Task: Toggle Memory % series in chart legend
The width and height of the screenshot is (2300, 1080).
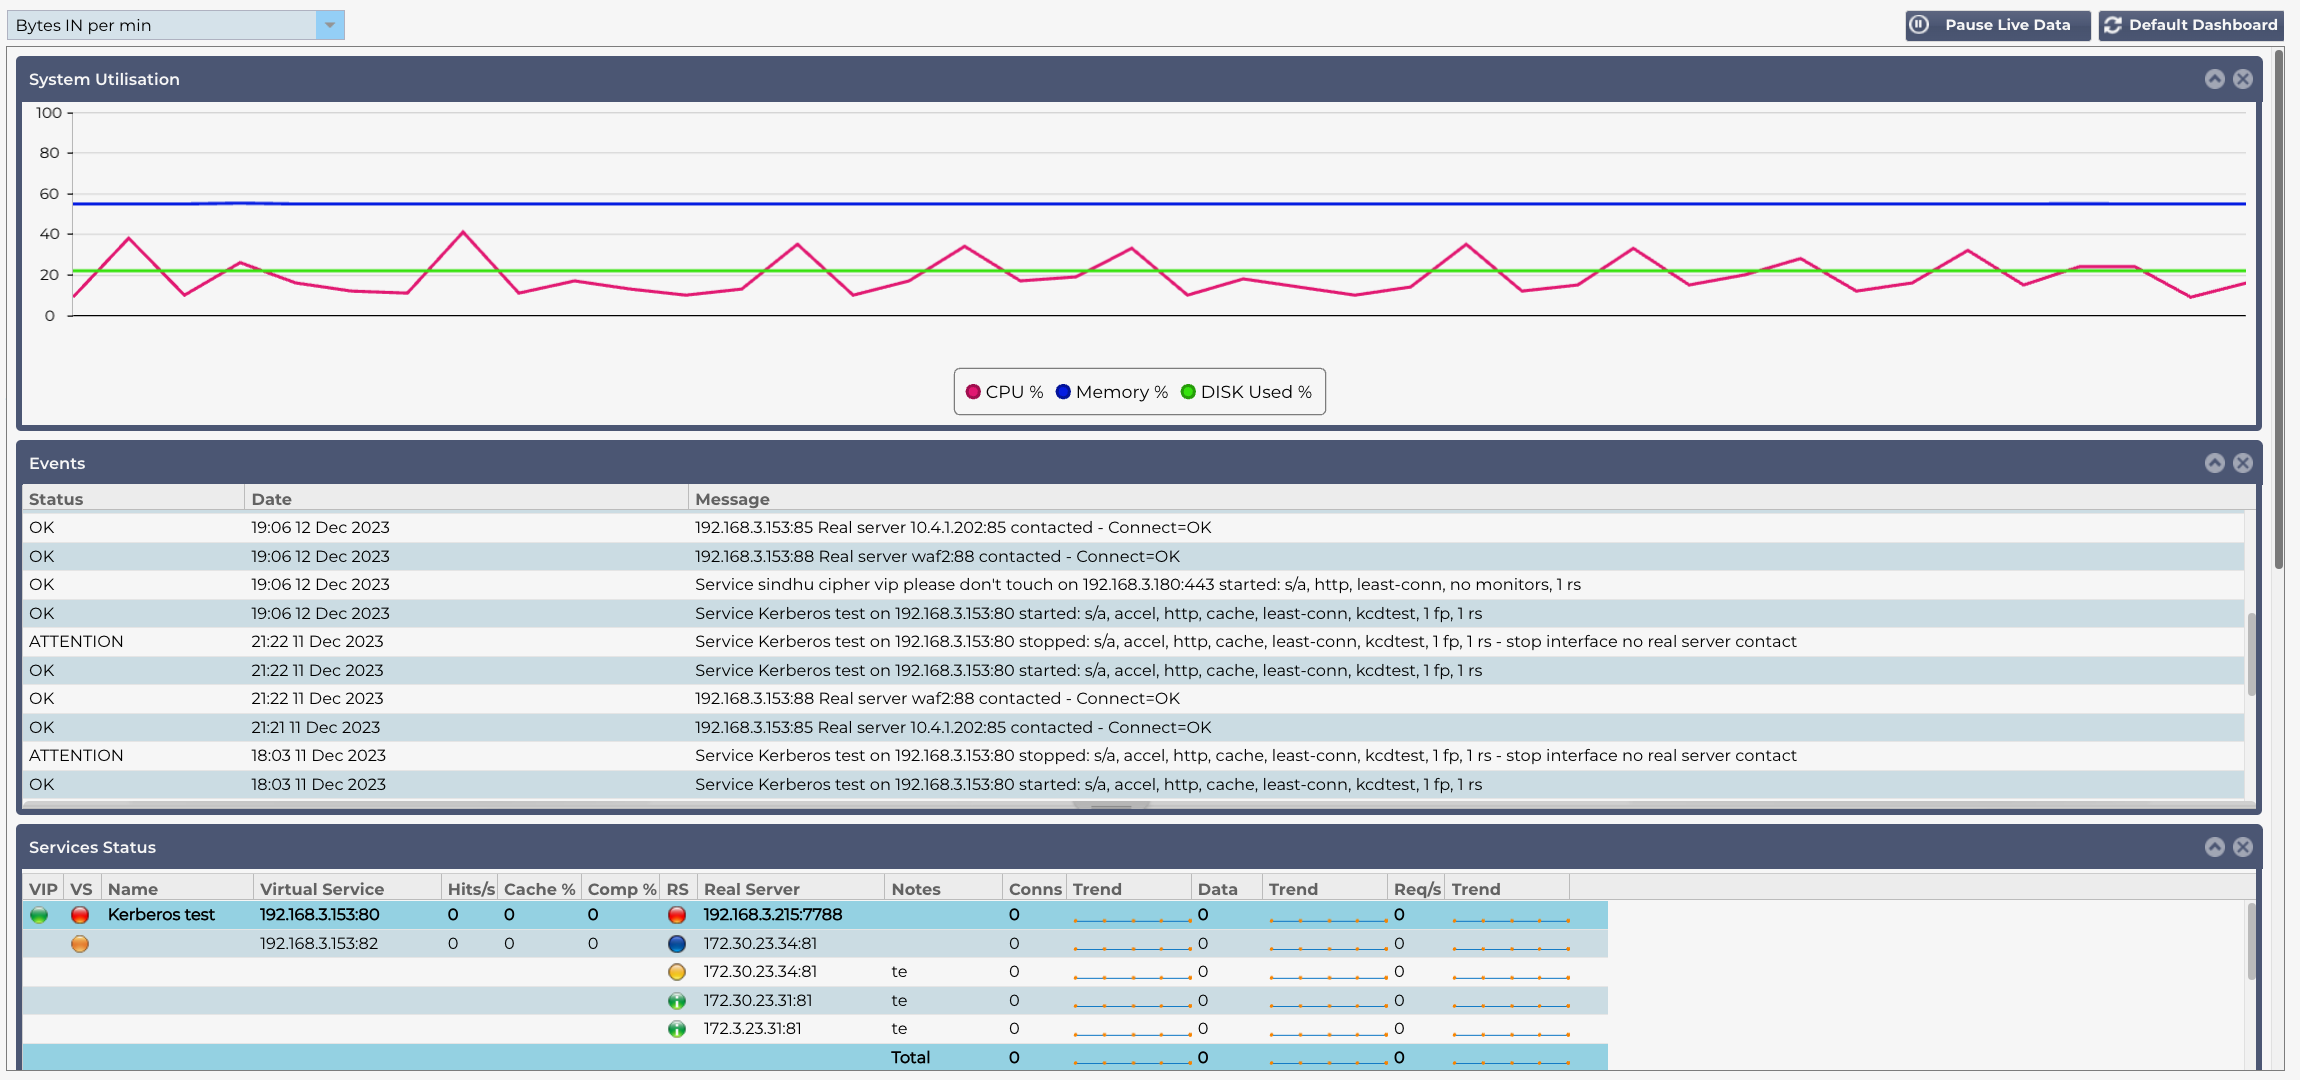Action: click(x=1112, y=392)
